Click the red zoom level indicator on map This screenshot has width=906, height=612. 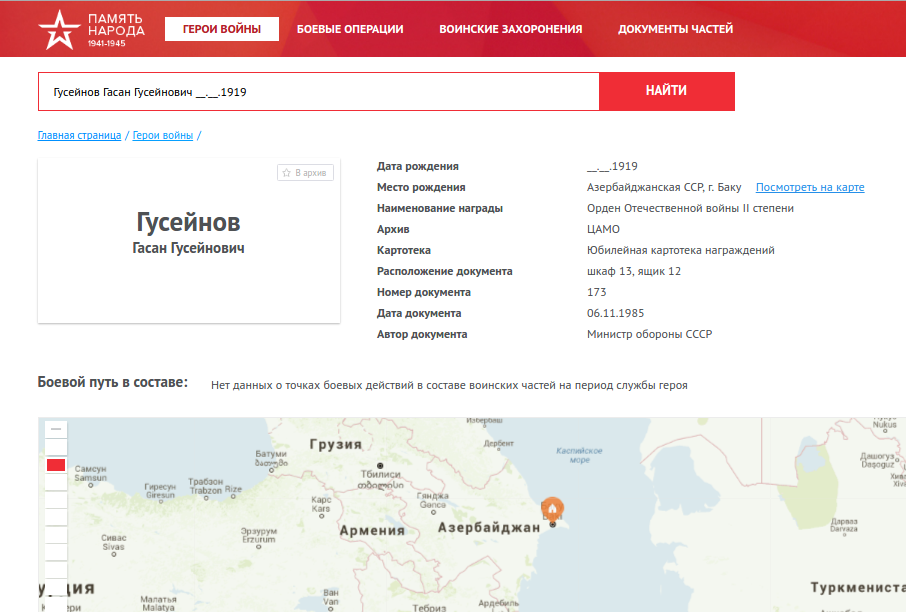[x=56, y=465]
